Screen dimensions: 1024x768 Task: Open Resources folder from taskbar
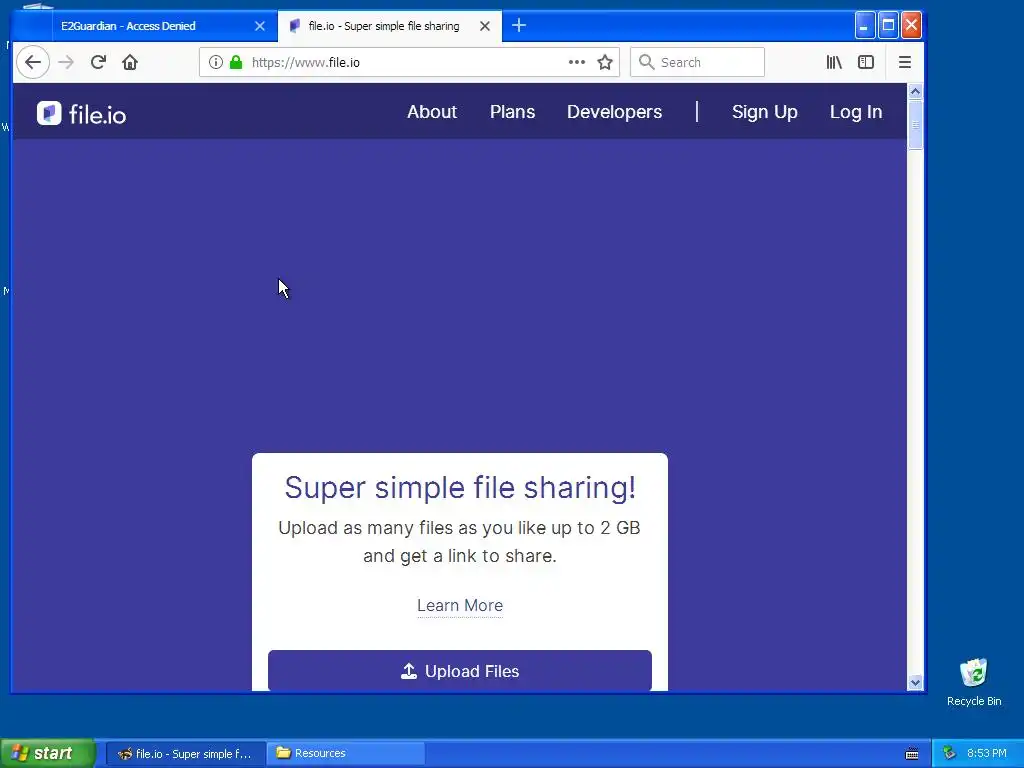click(x=346, y=754)
